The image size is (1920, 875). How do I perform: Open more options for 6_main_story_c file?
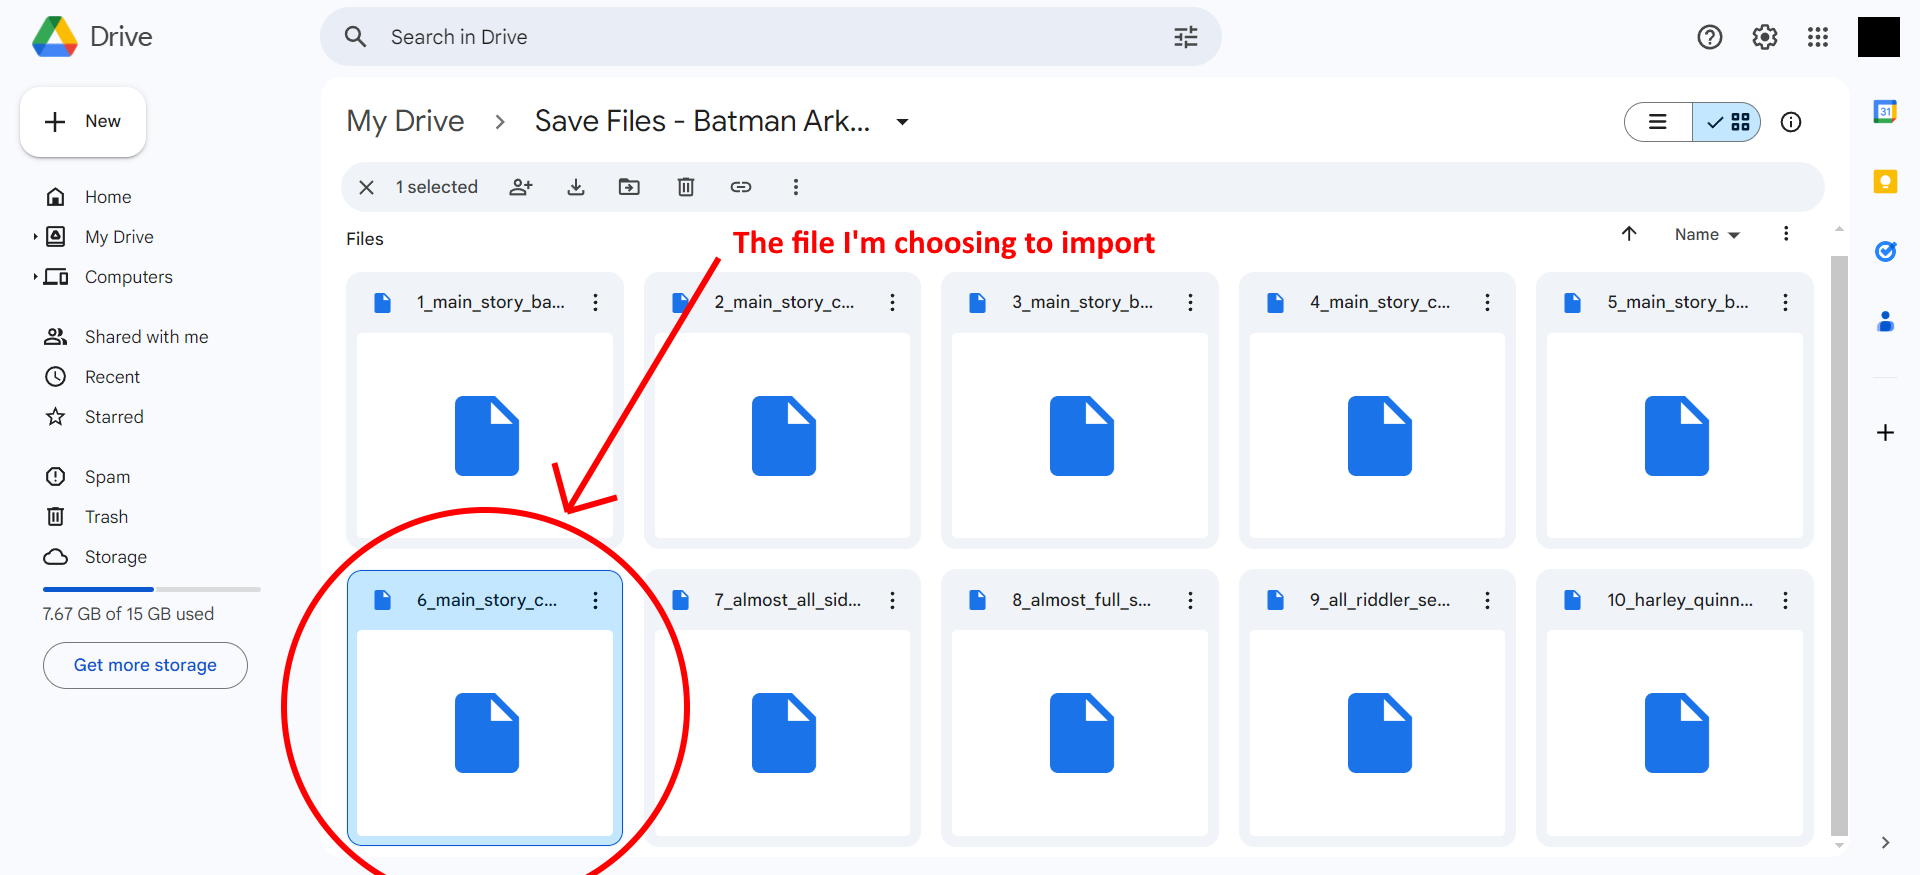tap(595, 600)
